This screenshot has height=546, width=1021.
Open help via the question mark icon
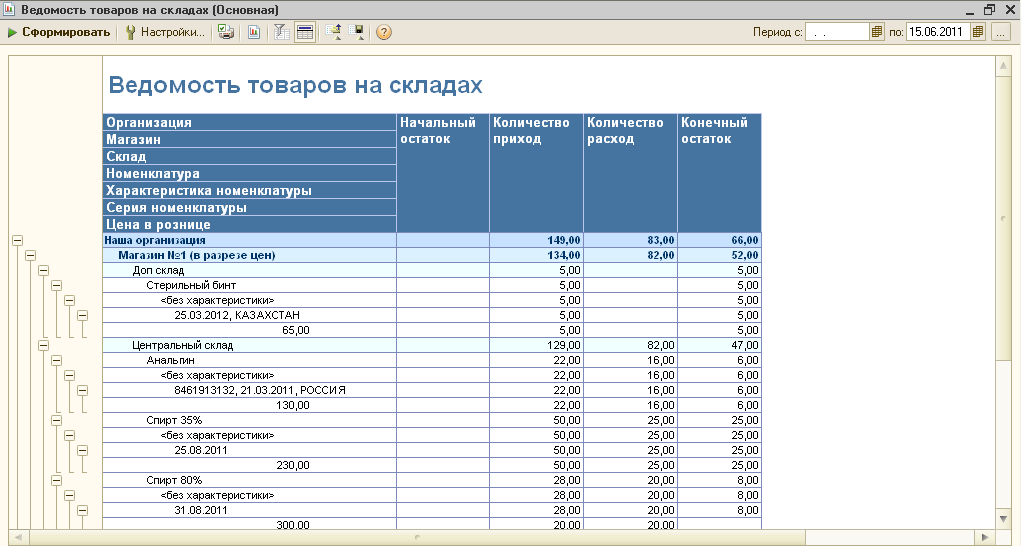[384, 32]
